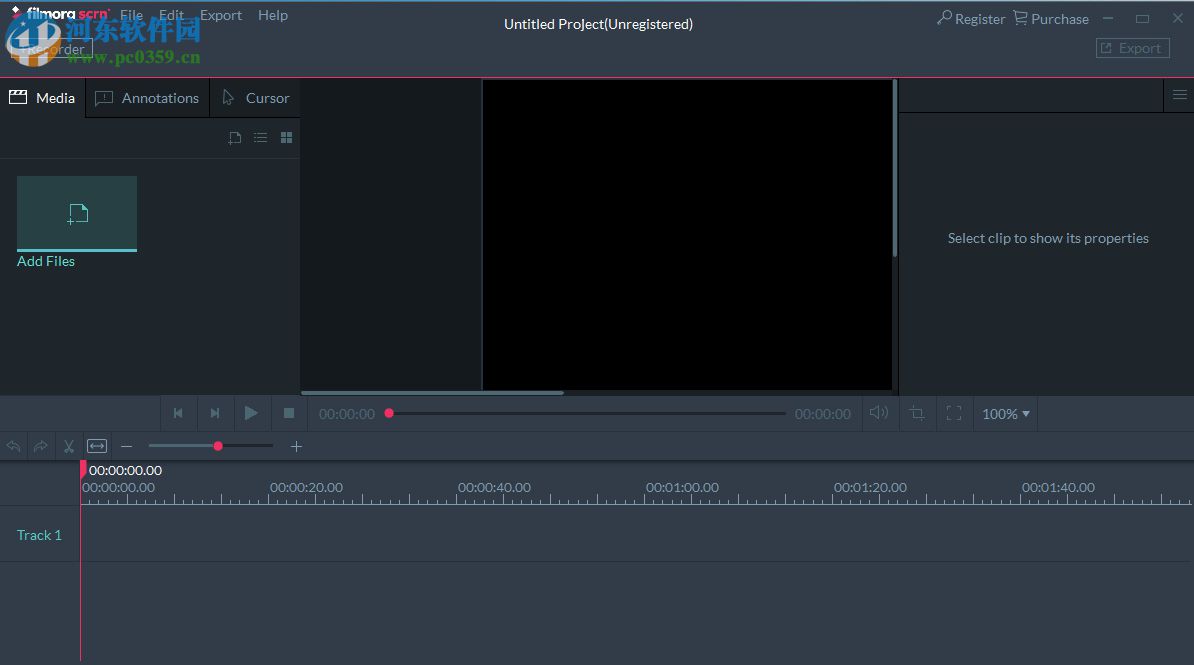Select Track 1 label
The image size is (1194, 665).
click(39, 535)
